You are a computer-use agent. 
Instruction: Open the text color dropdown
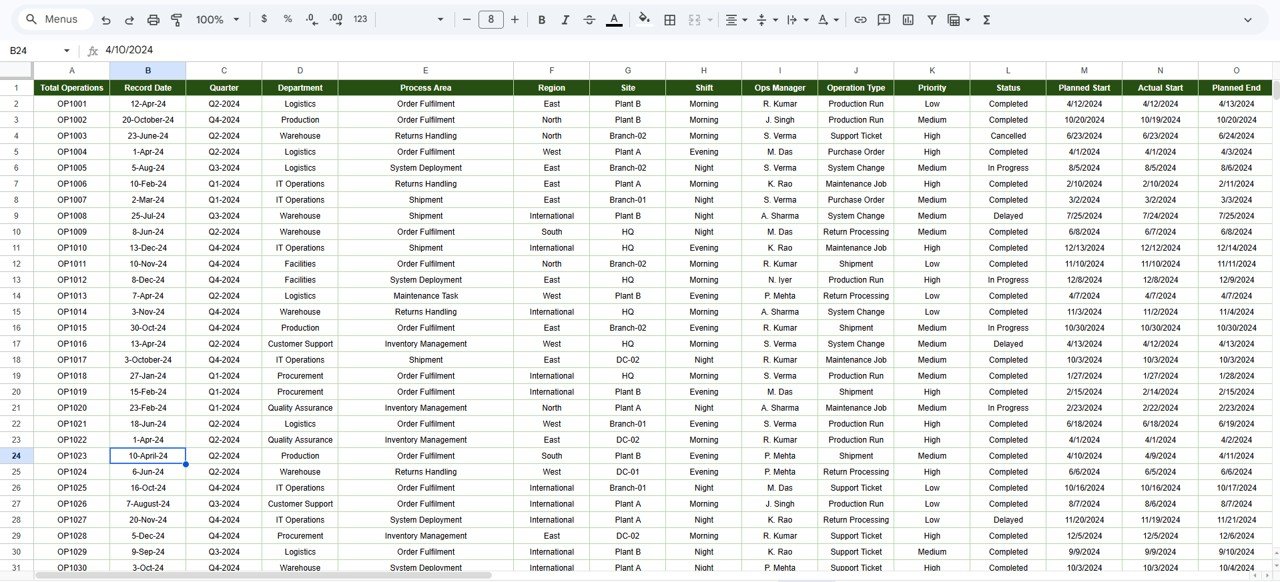[614, 19]
